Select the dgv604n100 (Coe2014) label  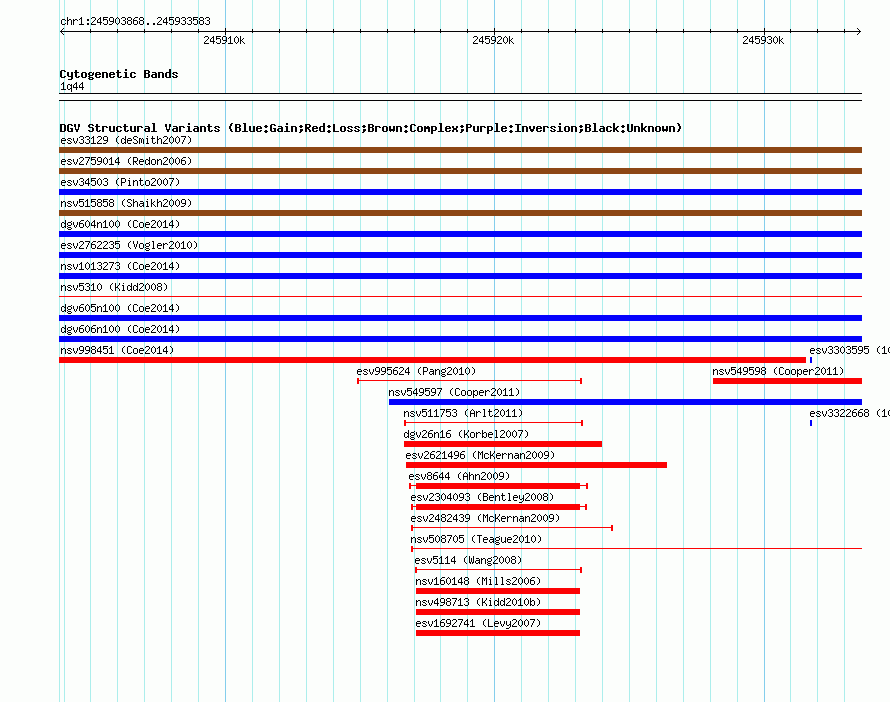[x=120, y=224]
